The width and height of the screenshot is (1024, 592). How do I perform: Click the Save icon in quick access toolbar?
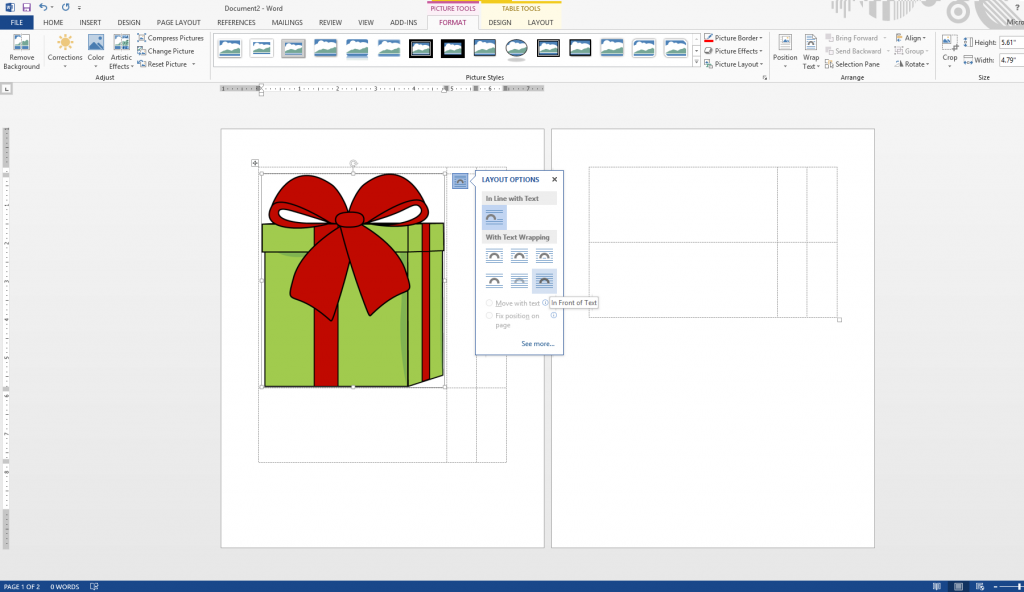26,8
